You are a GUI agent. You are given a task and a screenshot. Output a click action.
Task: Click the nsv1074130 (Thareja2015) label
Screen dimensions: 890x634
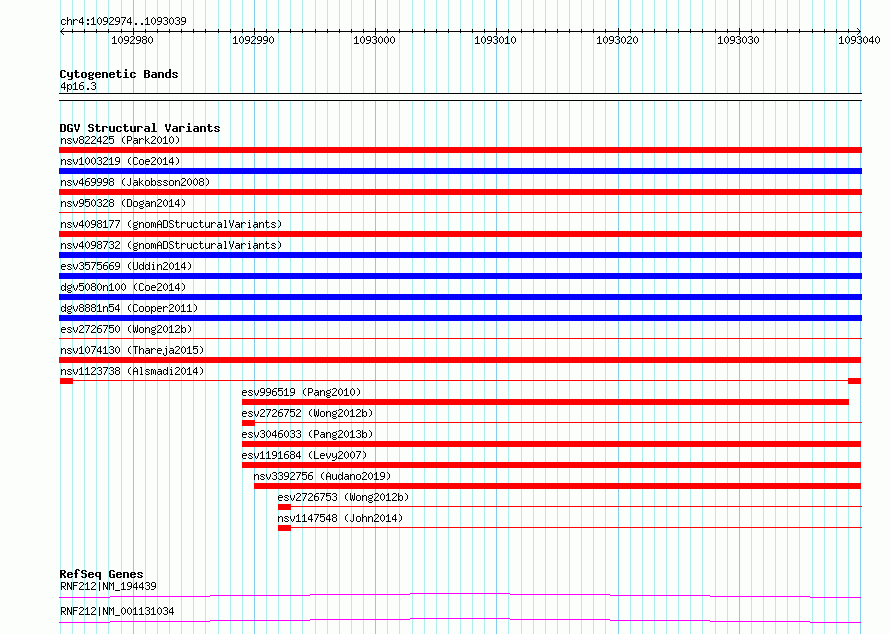(132, 350)
